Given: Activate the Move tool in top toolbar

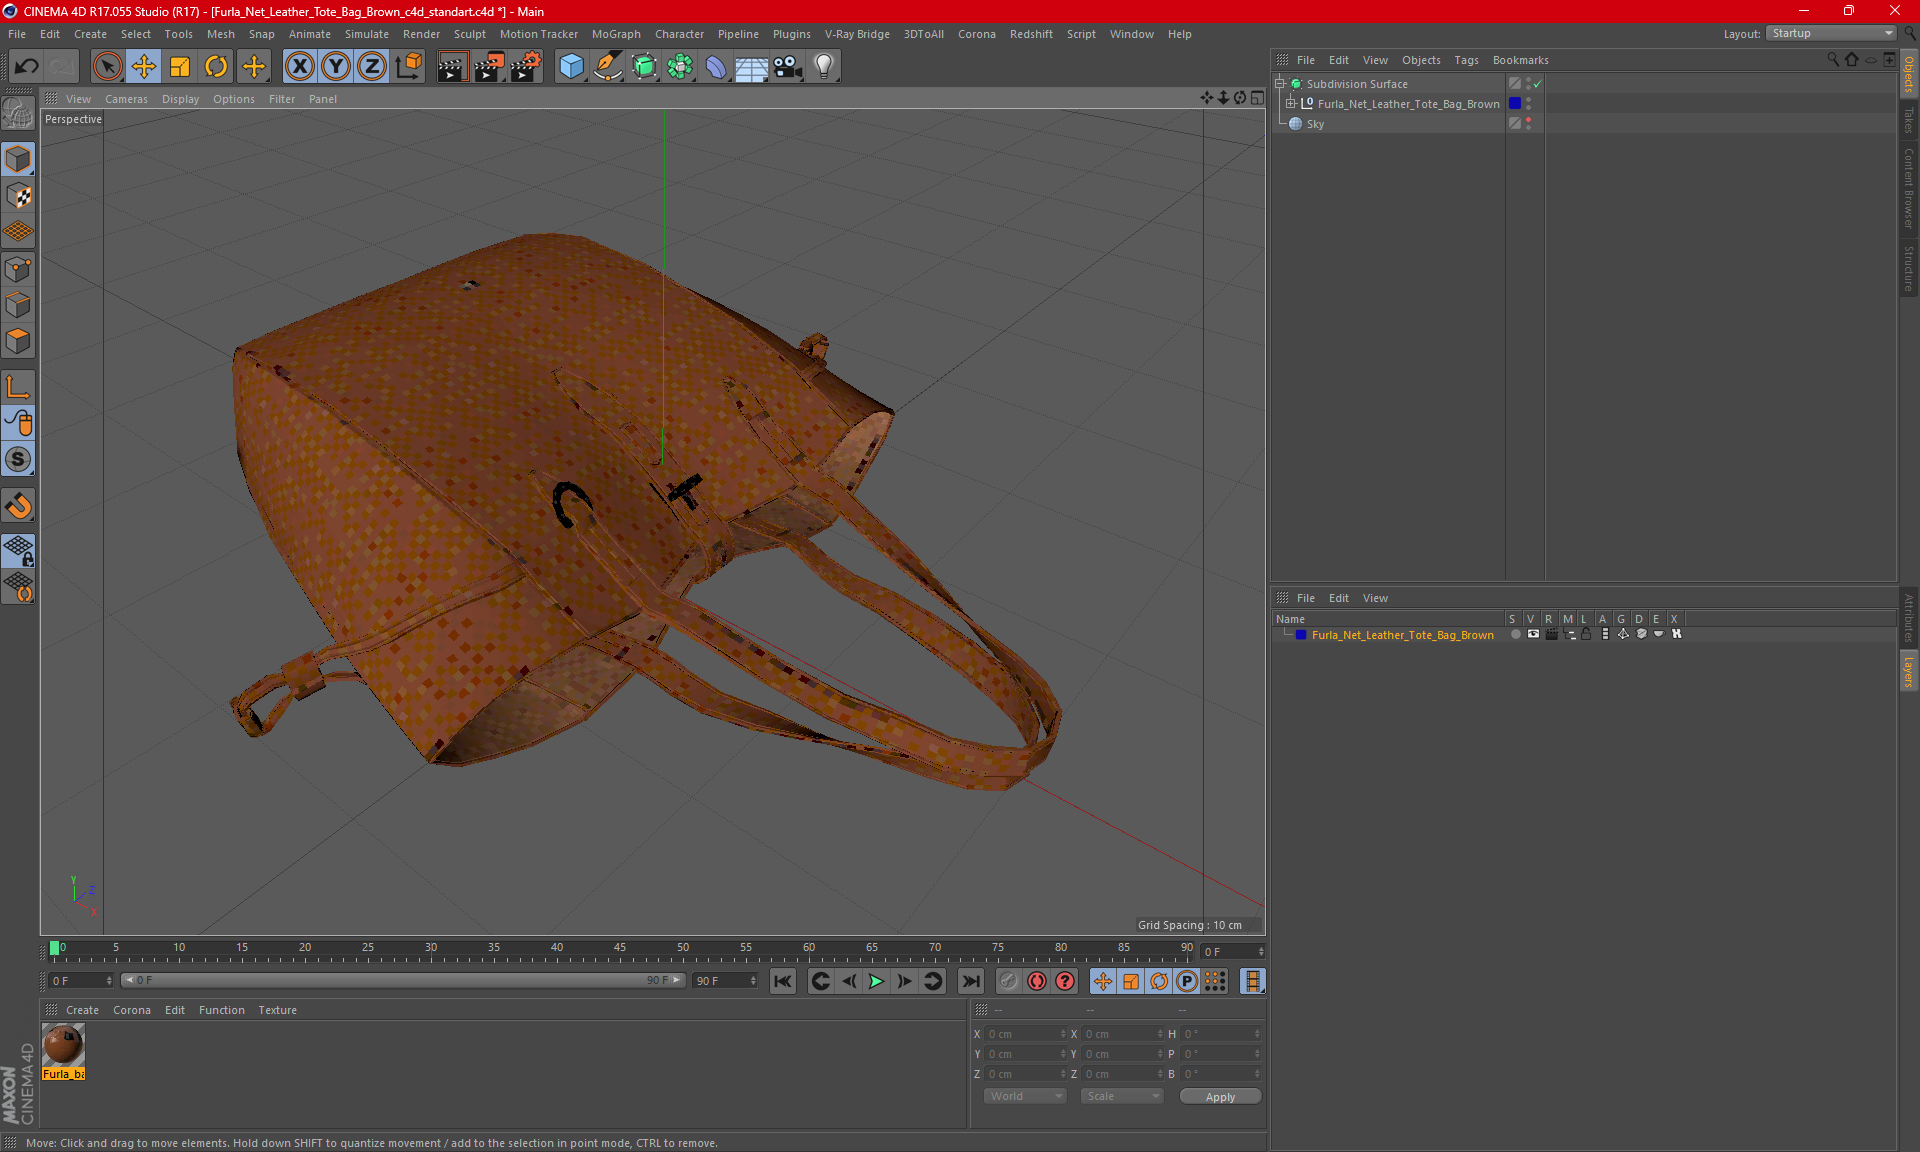Looking at the screenshot, I should click(x=144, y=67).
